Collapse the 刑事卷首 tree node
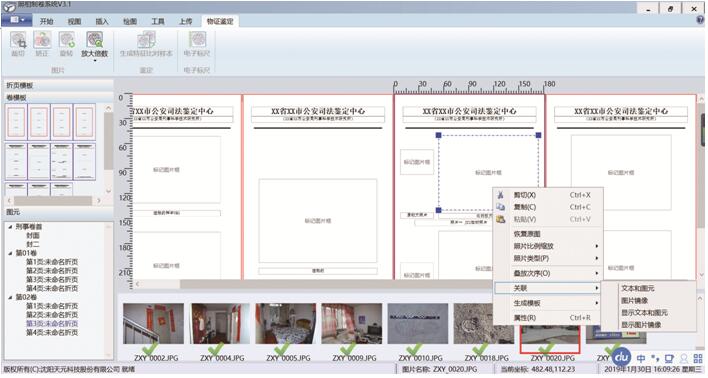Screen dimensions: 708x378 10,227
